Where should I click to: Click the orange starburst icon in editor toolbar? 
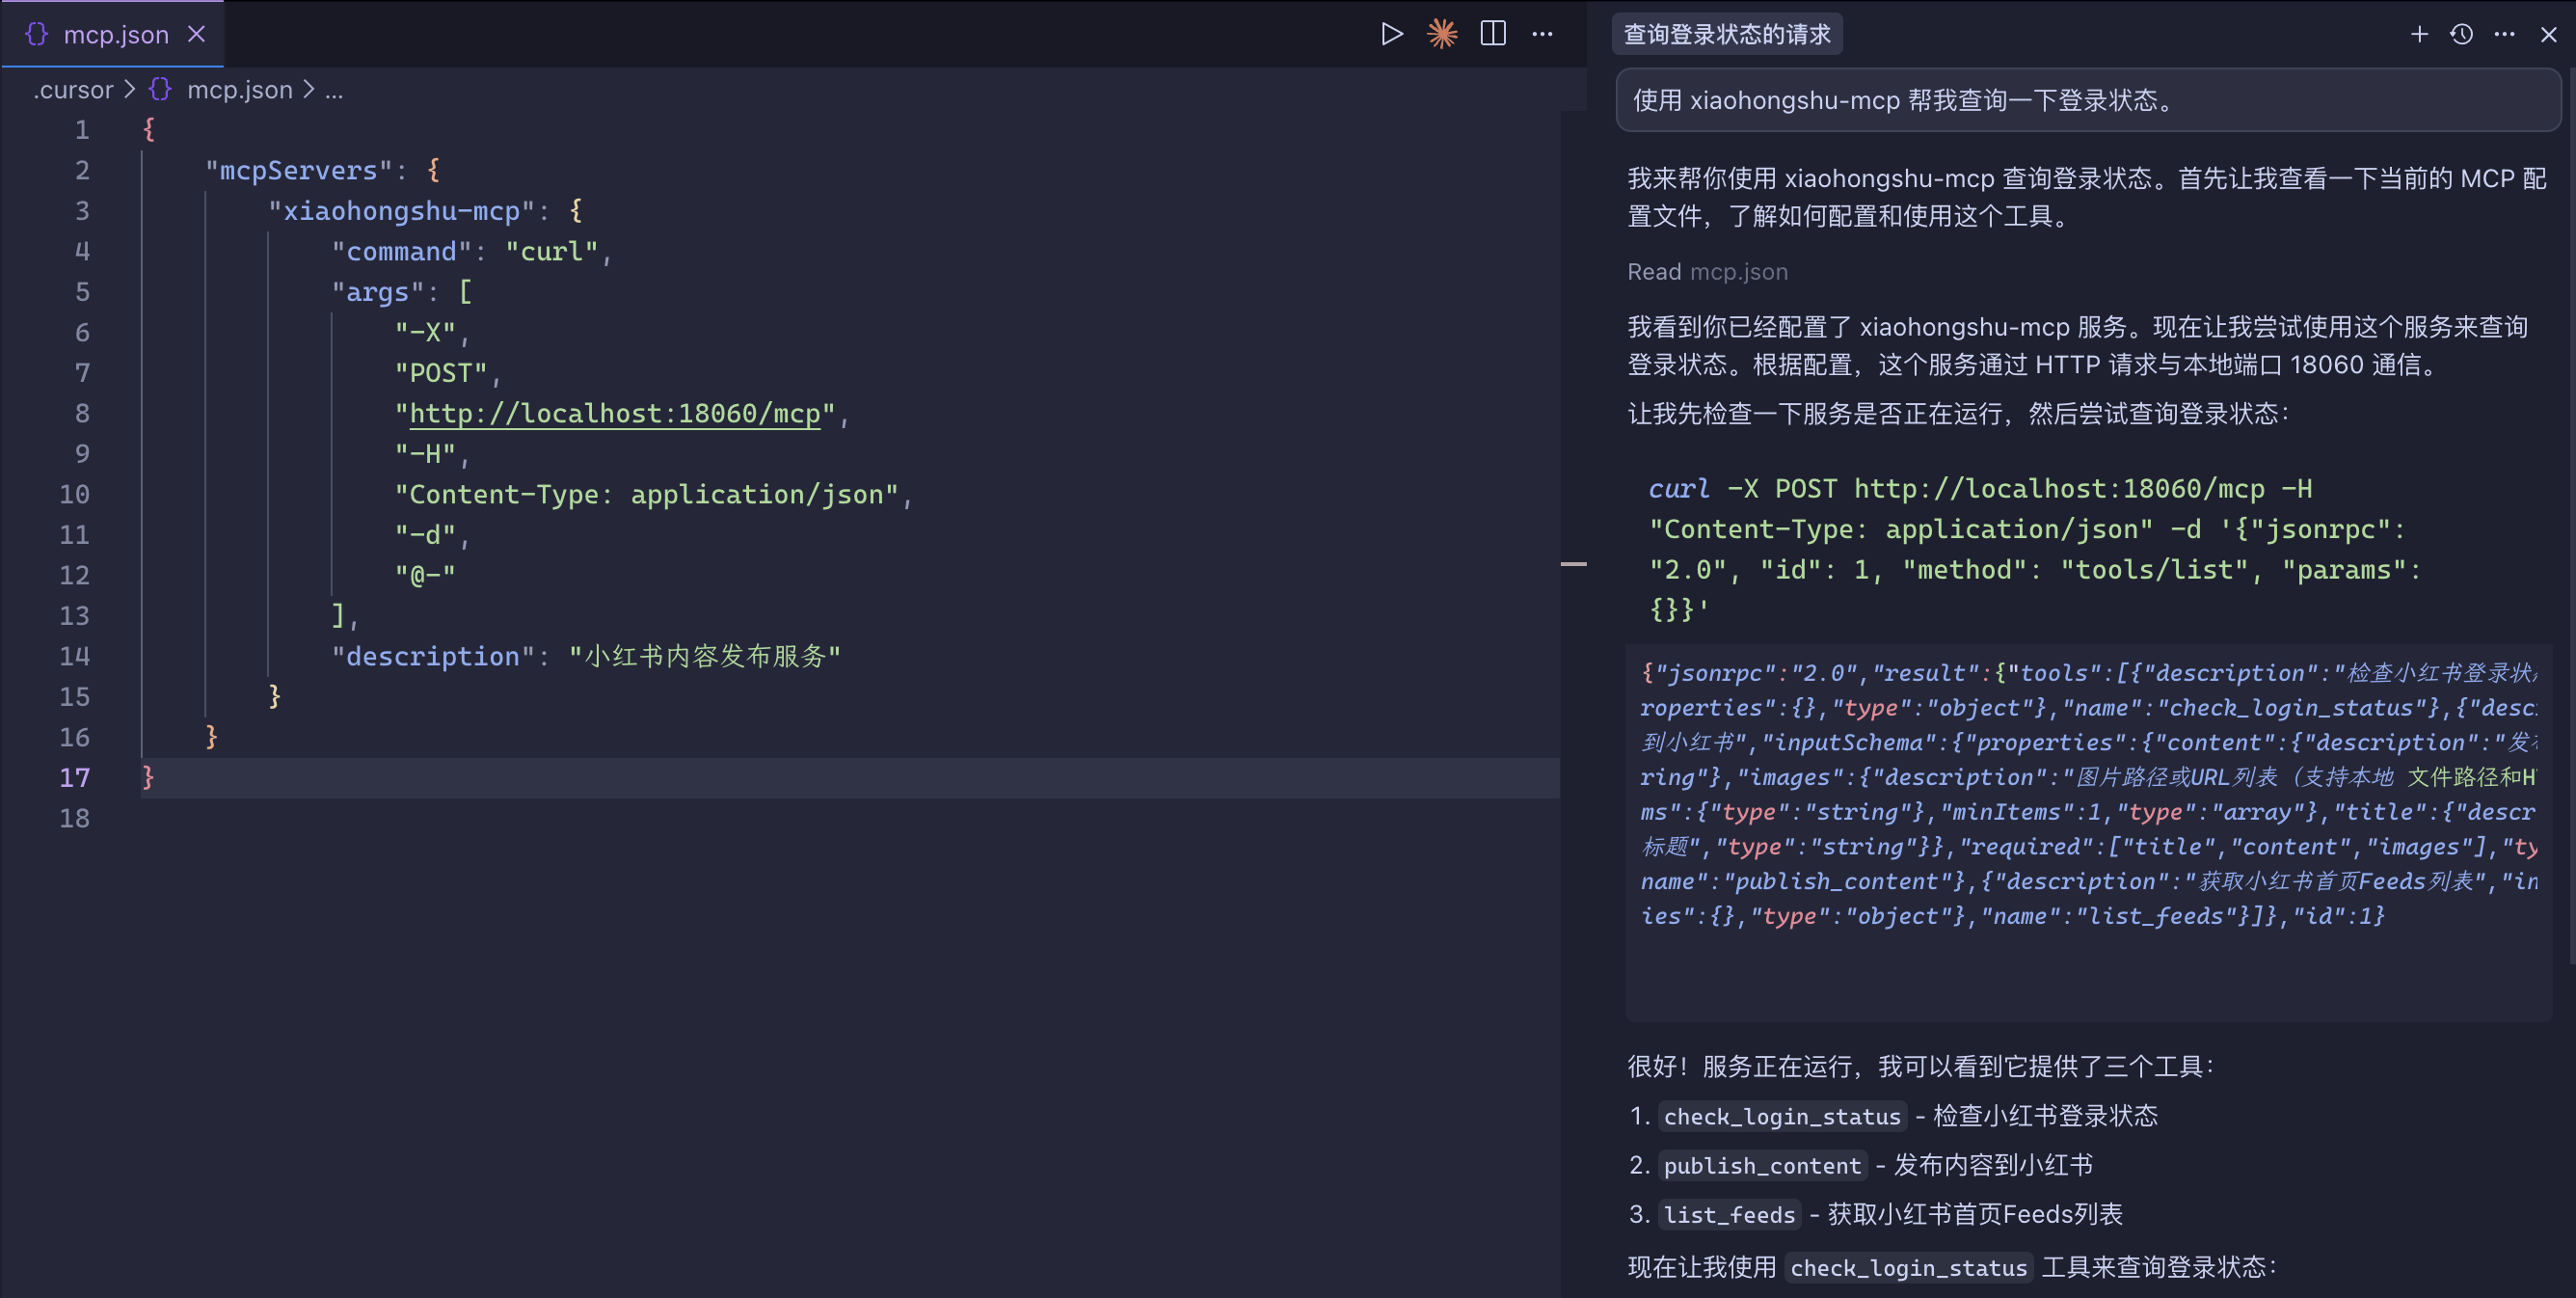[1442, 34]
